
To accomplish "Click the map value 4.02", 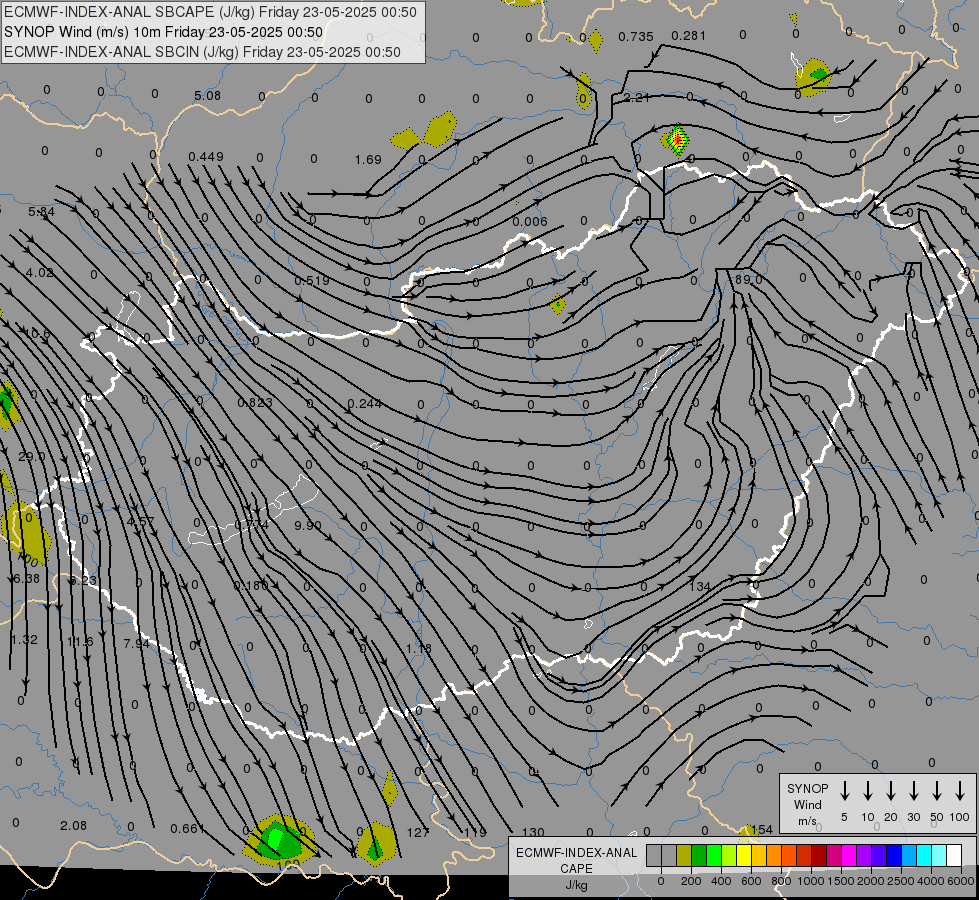I will click(x=39, y=272).
